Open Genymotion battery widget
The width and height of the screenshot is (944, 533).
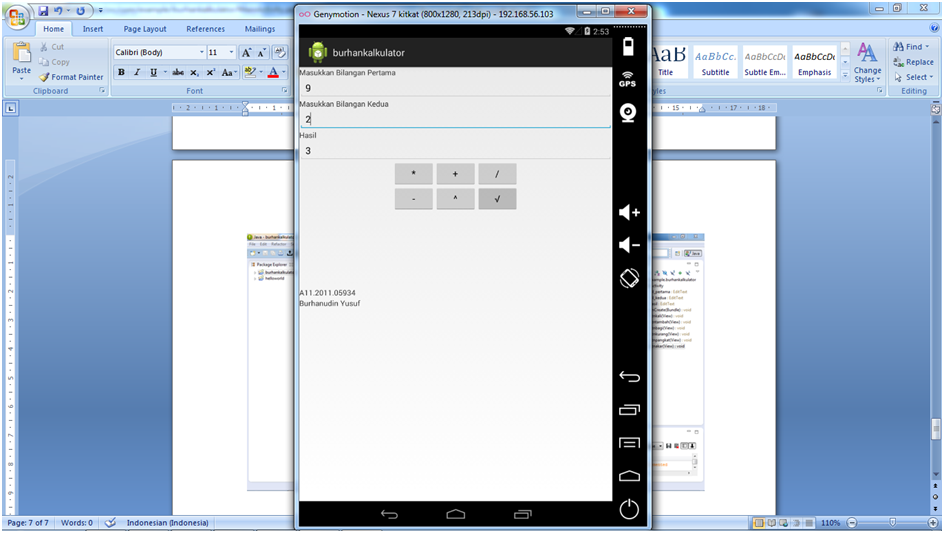[628, 46]
